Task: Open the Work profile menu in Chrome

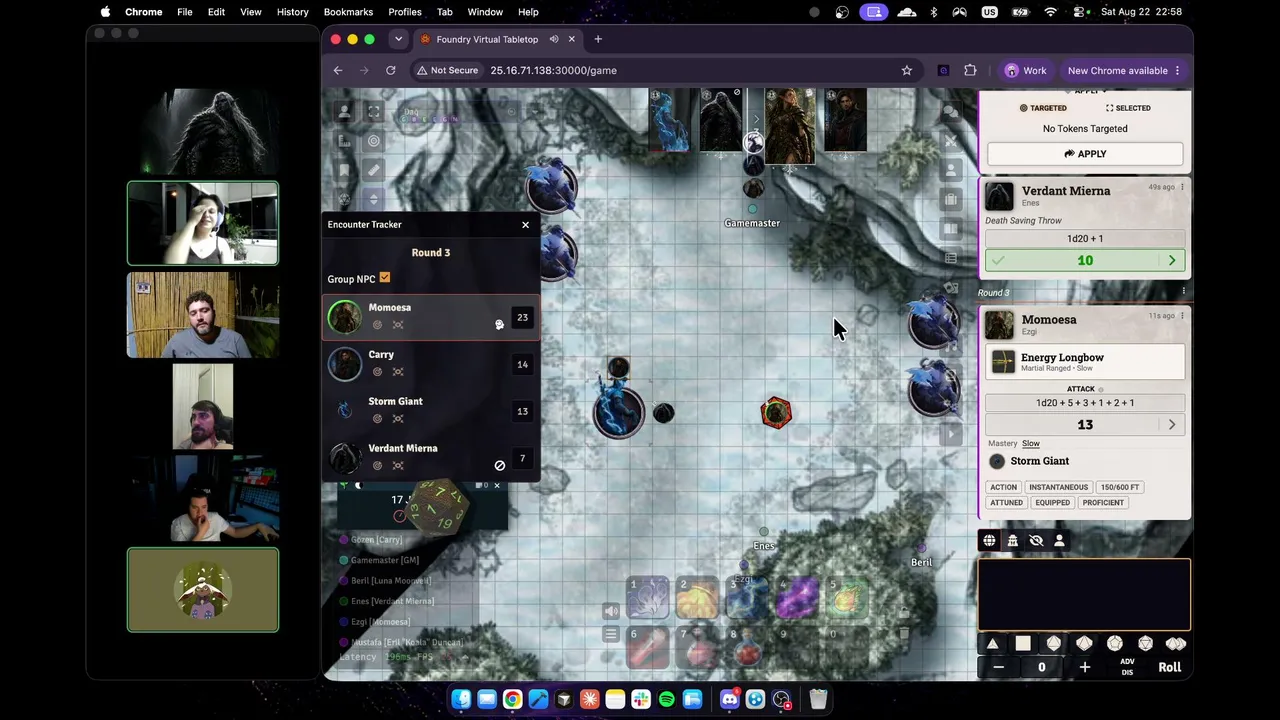Action: click(x=1026, y=70)
